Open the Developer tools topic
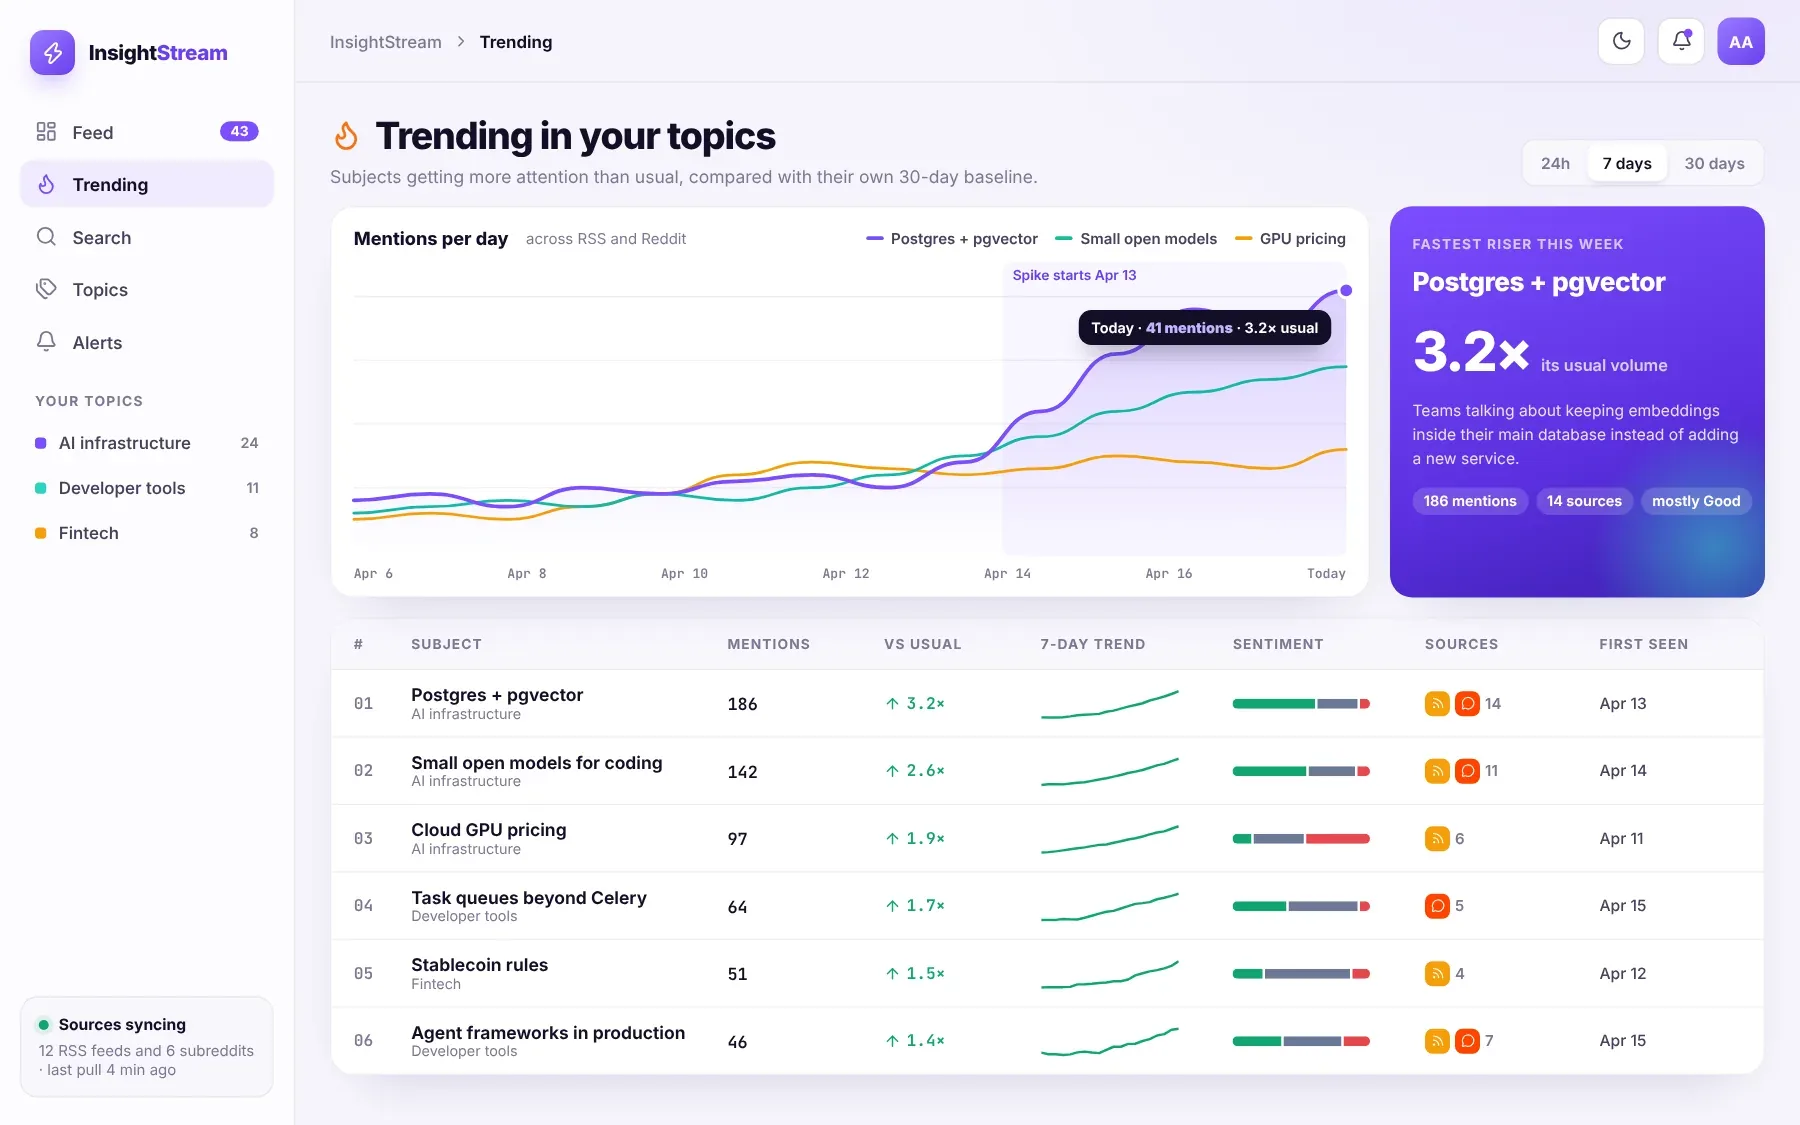 [147, 488]
